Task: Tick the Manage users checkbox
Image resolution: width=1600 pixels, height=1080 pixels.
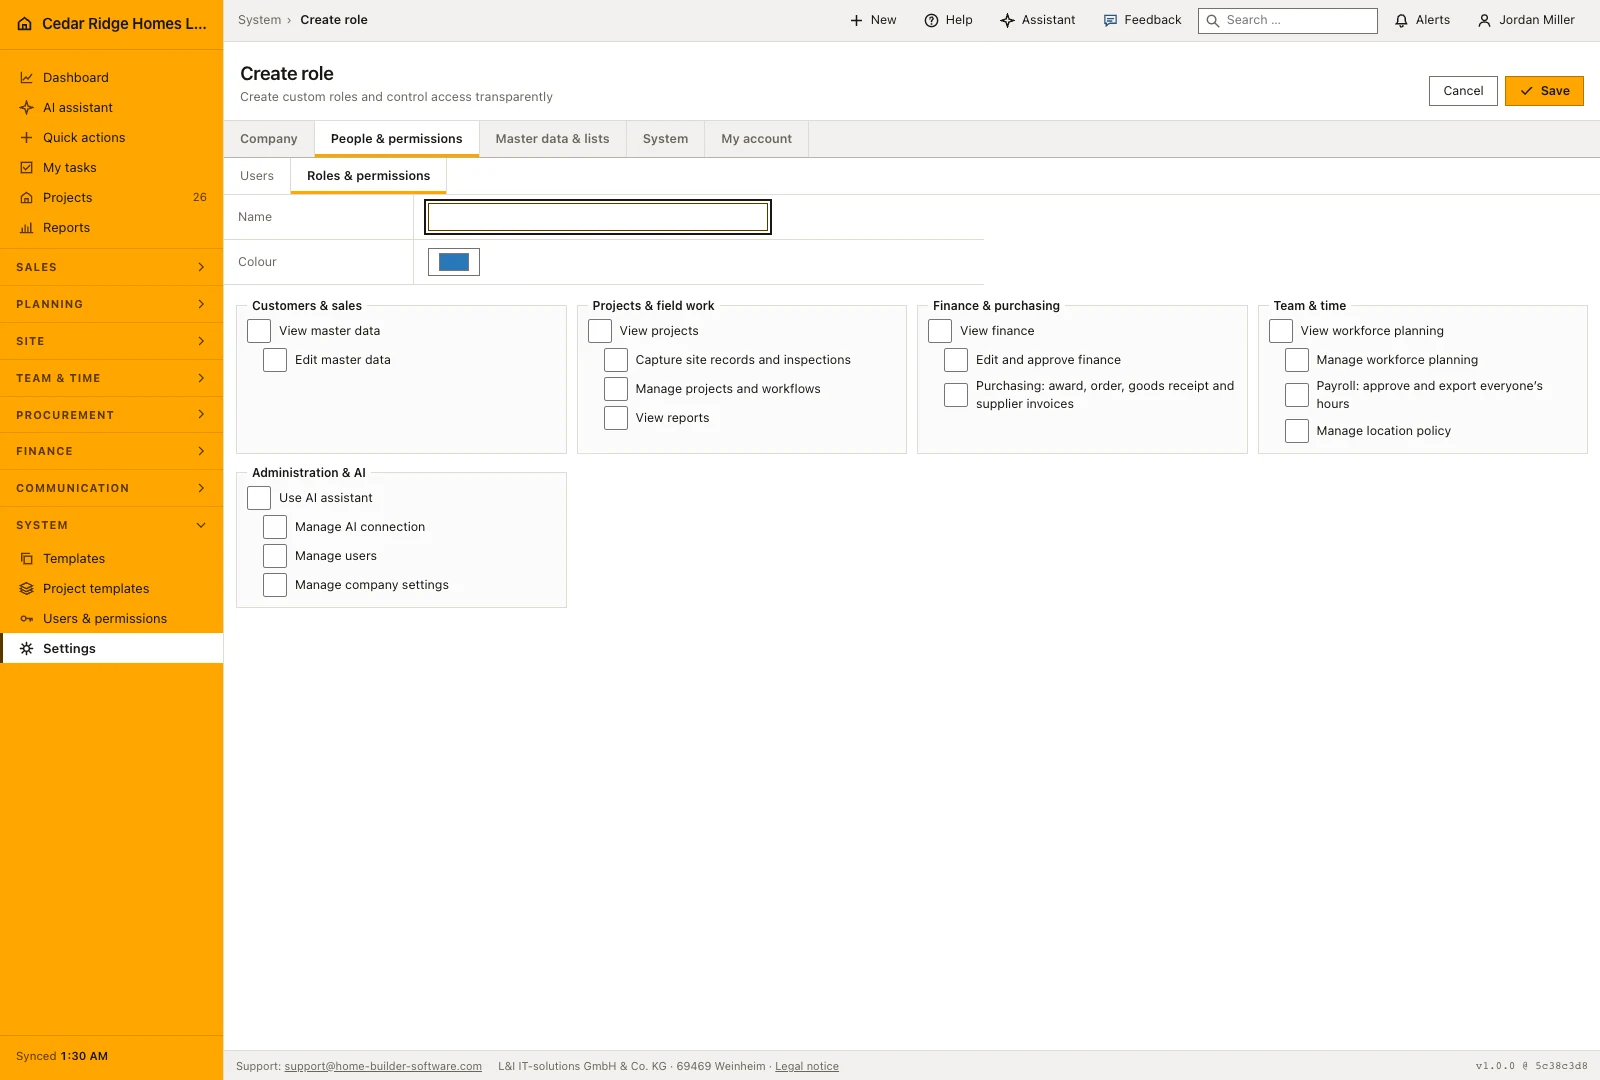Action: (275, 556)
